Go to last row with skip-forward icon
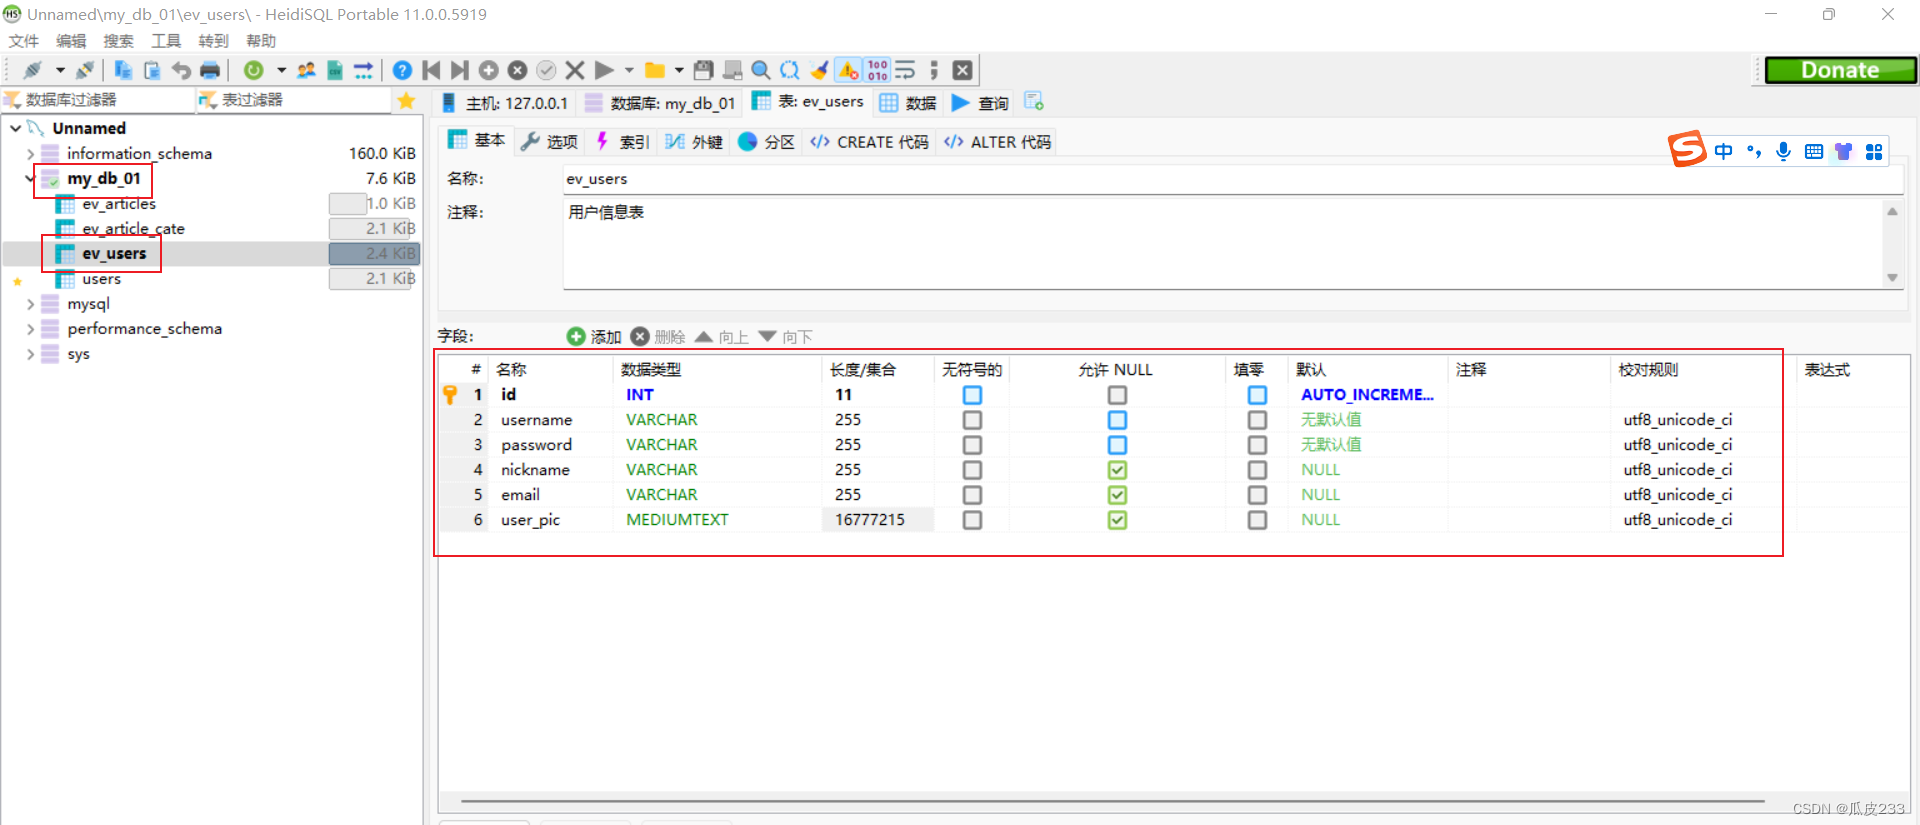The image size is (1920, 825). click(x=460, y=70)
